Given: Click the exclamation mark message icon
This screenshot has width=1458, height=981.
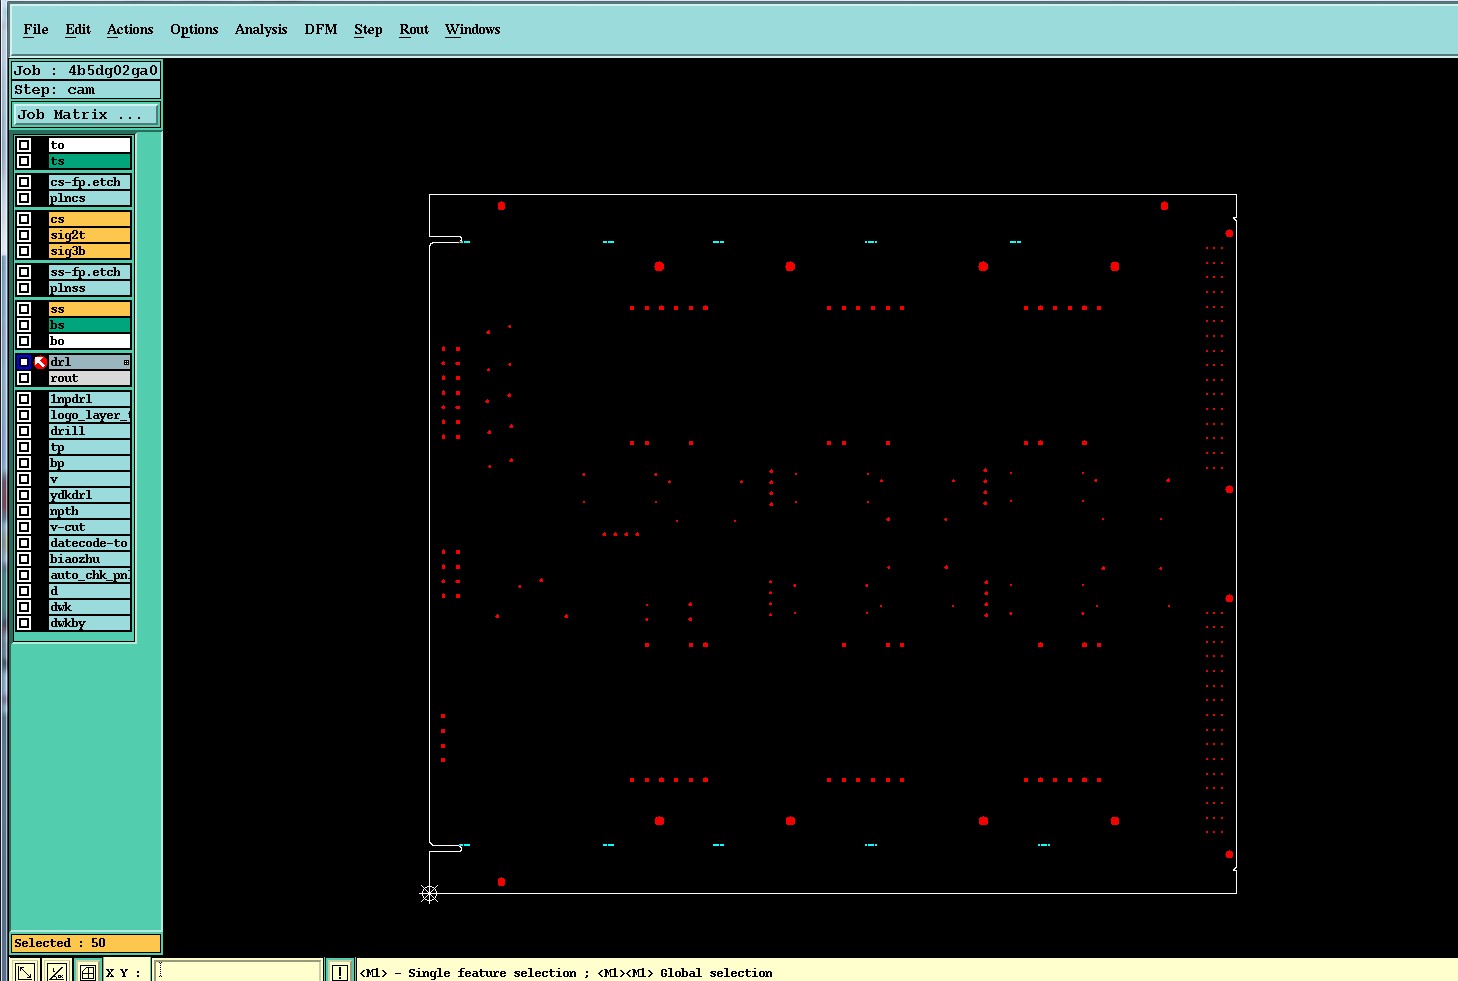Looking at the screenshot, I should click(340, 971).
